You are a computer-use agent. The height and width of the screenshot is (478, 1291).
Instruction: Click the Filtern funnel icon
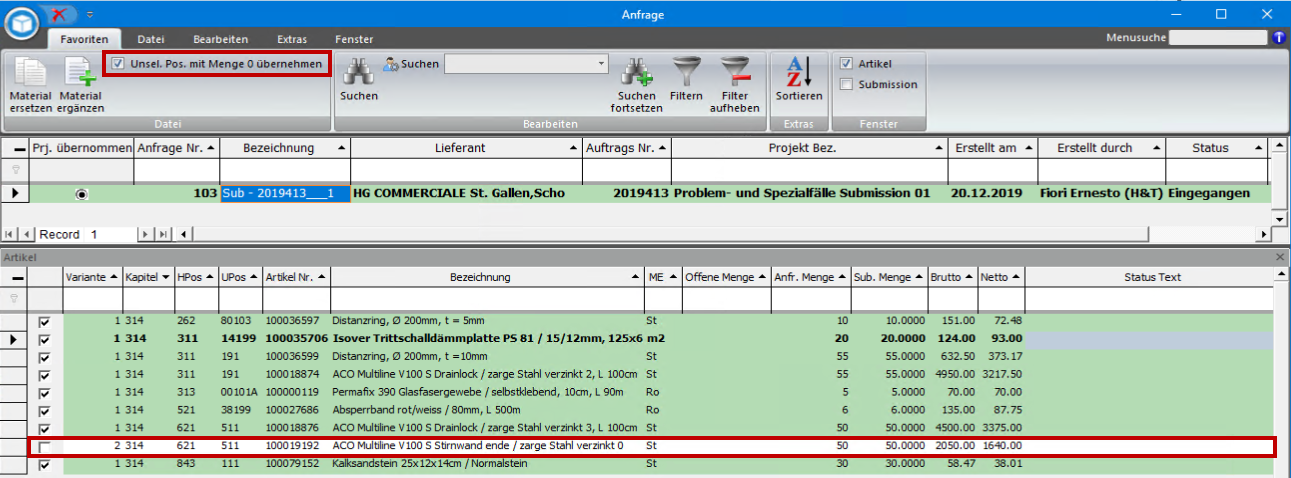[686, 72]
